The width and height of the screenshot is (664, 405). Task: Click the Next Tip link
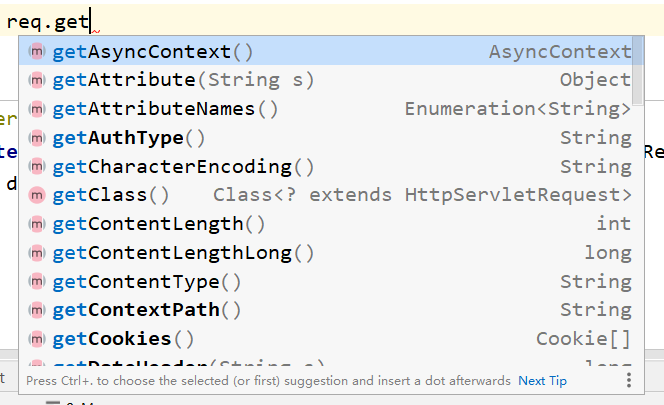point(542,381)
